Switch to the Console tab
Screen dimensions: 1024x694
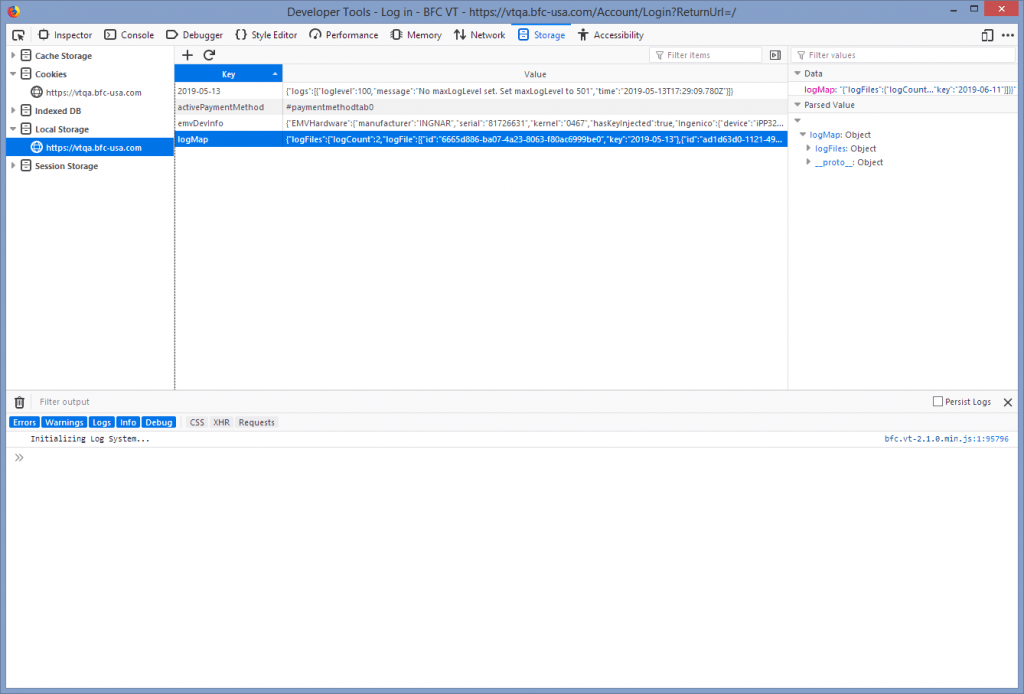point(129,35)
